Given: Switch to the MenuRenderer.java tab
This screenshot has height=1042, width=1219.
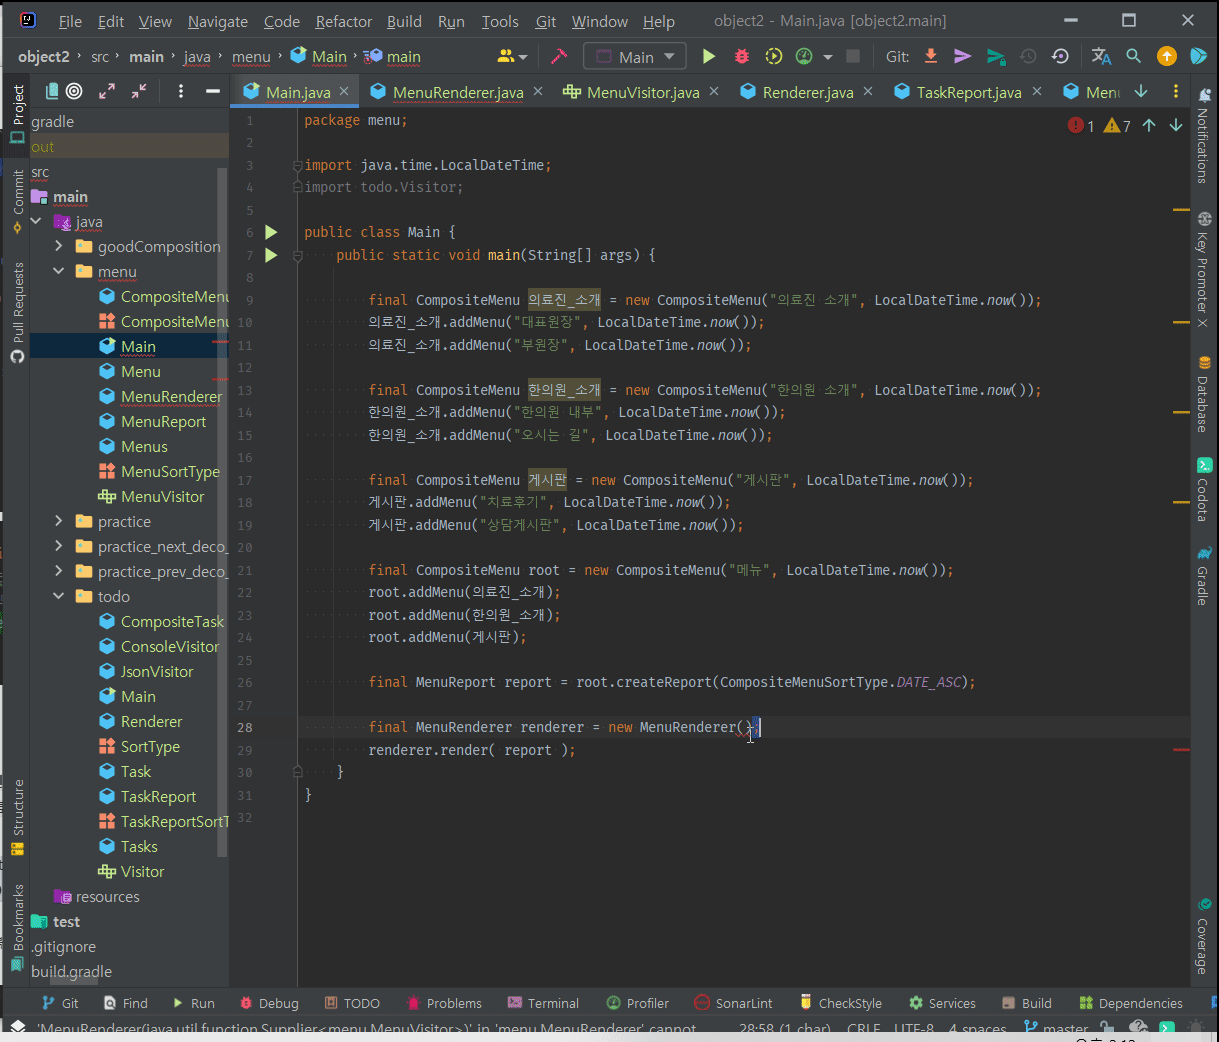Looking at the screenshot, I should tap(457, 92).
